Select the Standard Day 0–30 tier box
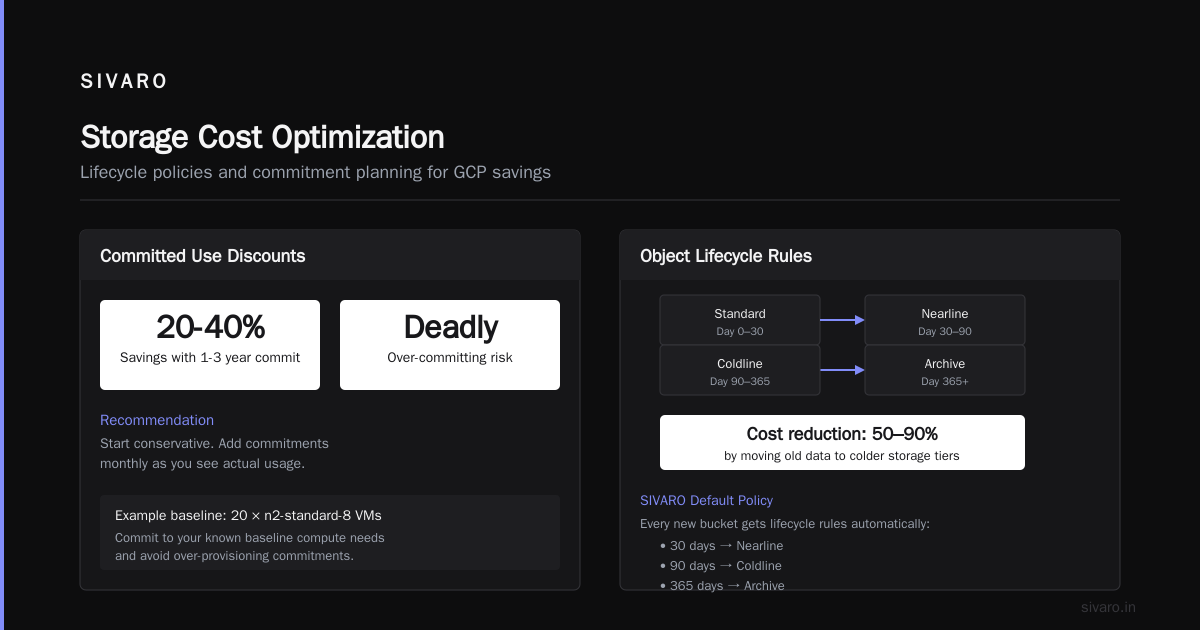 coord(740,320)
